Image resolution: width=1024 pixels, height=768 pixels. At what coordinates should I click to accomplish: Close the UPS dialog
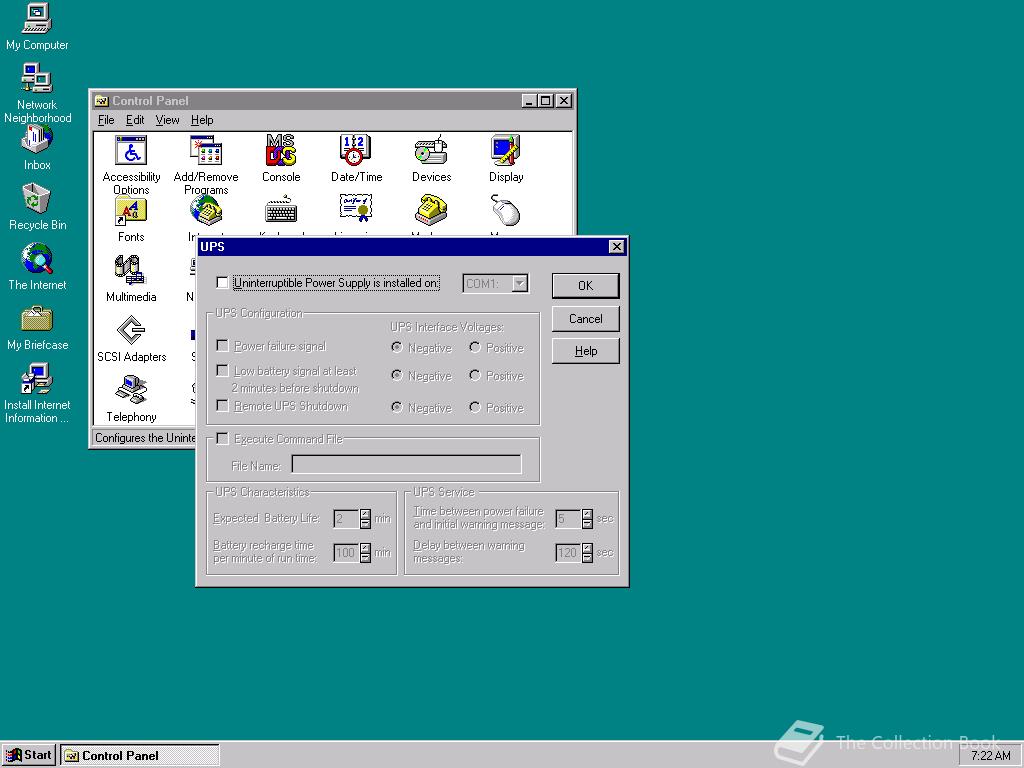[616, 246]
